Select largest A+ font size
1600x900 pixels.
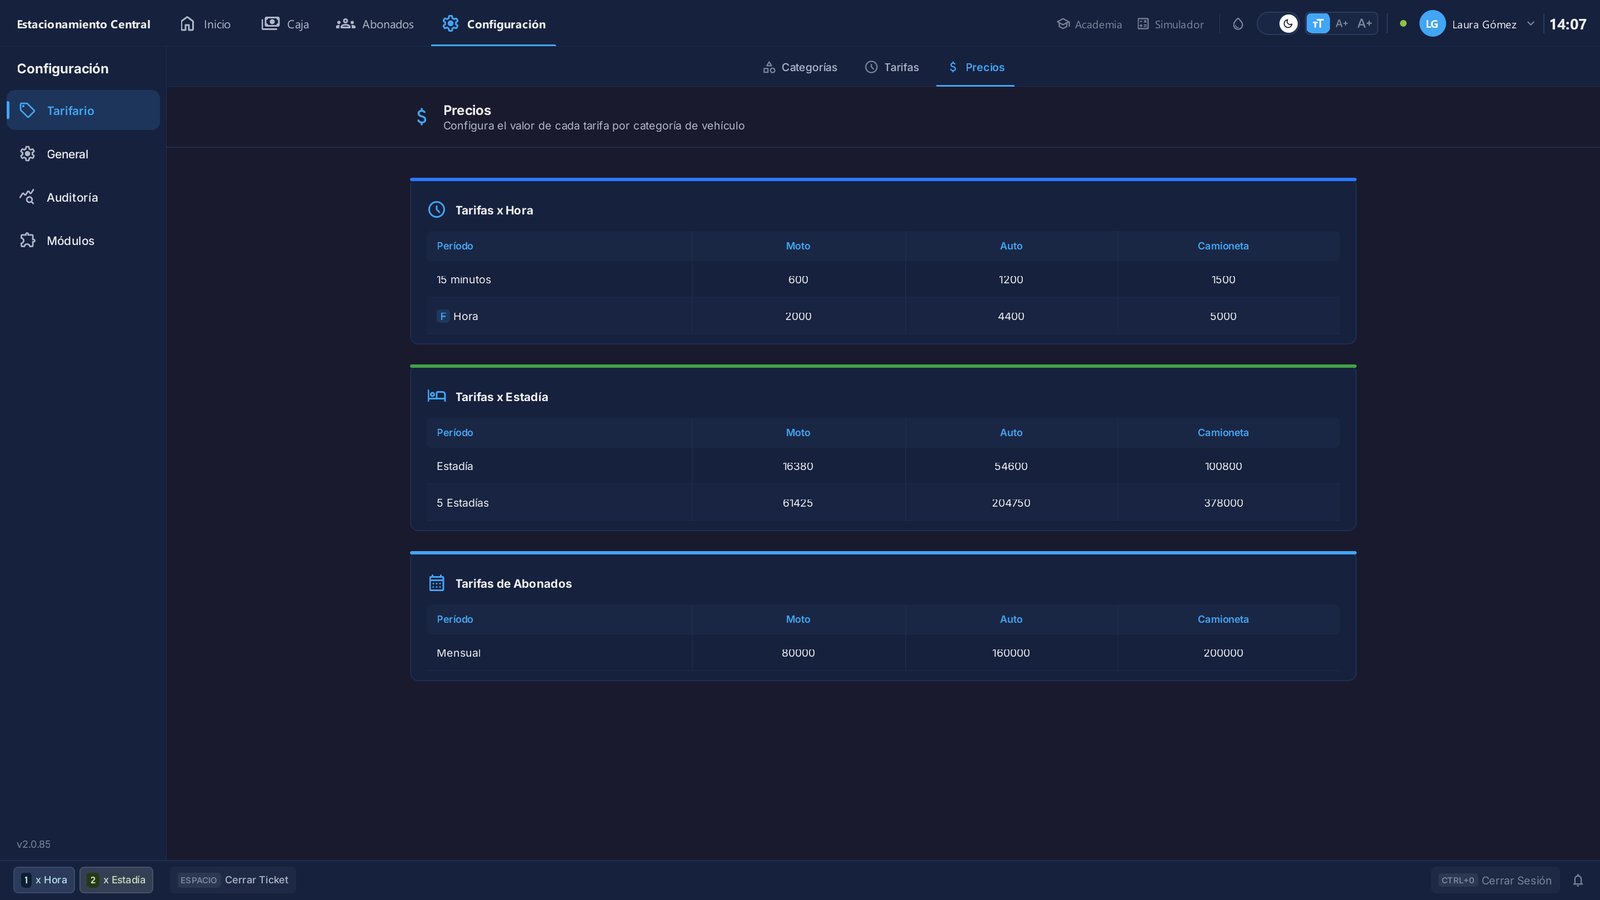click(x=1365, y=24)
